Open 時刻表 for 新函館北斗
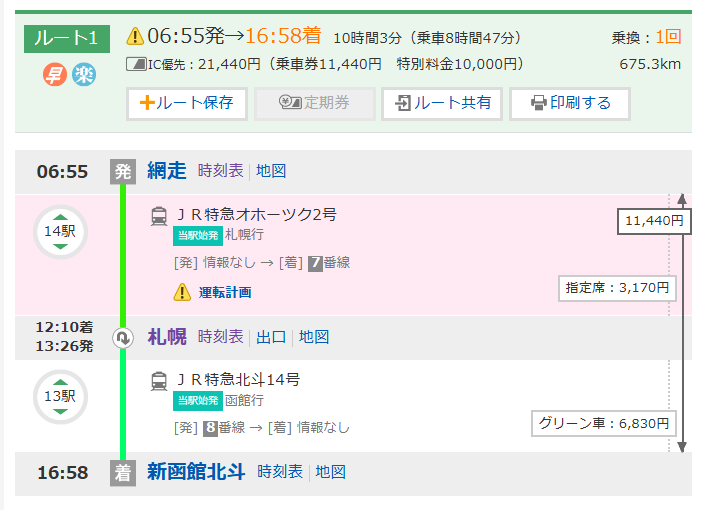Viewport: 701px width, 510px height. 280,472
